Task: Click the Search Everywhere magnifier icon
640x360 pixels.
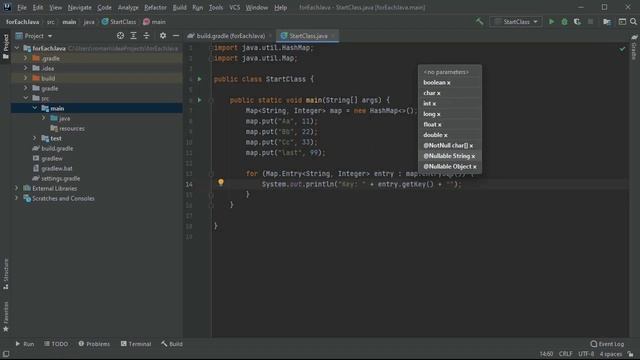Action: pyautogui.click(x=633, y=22)
